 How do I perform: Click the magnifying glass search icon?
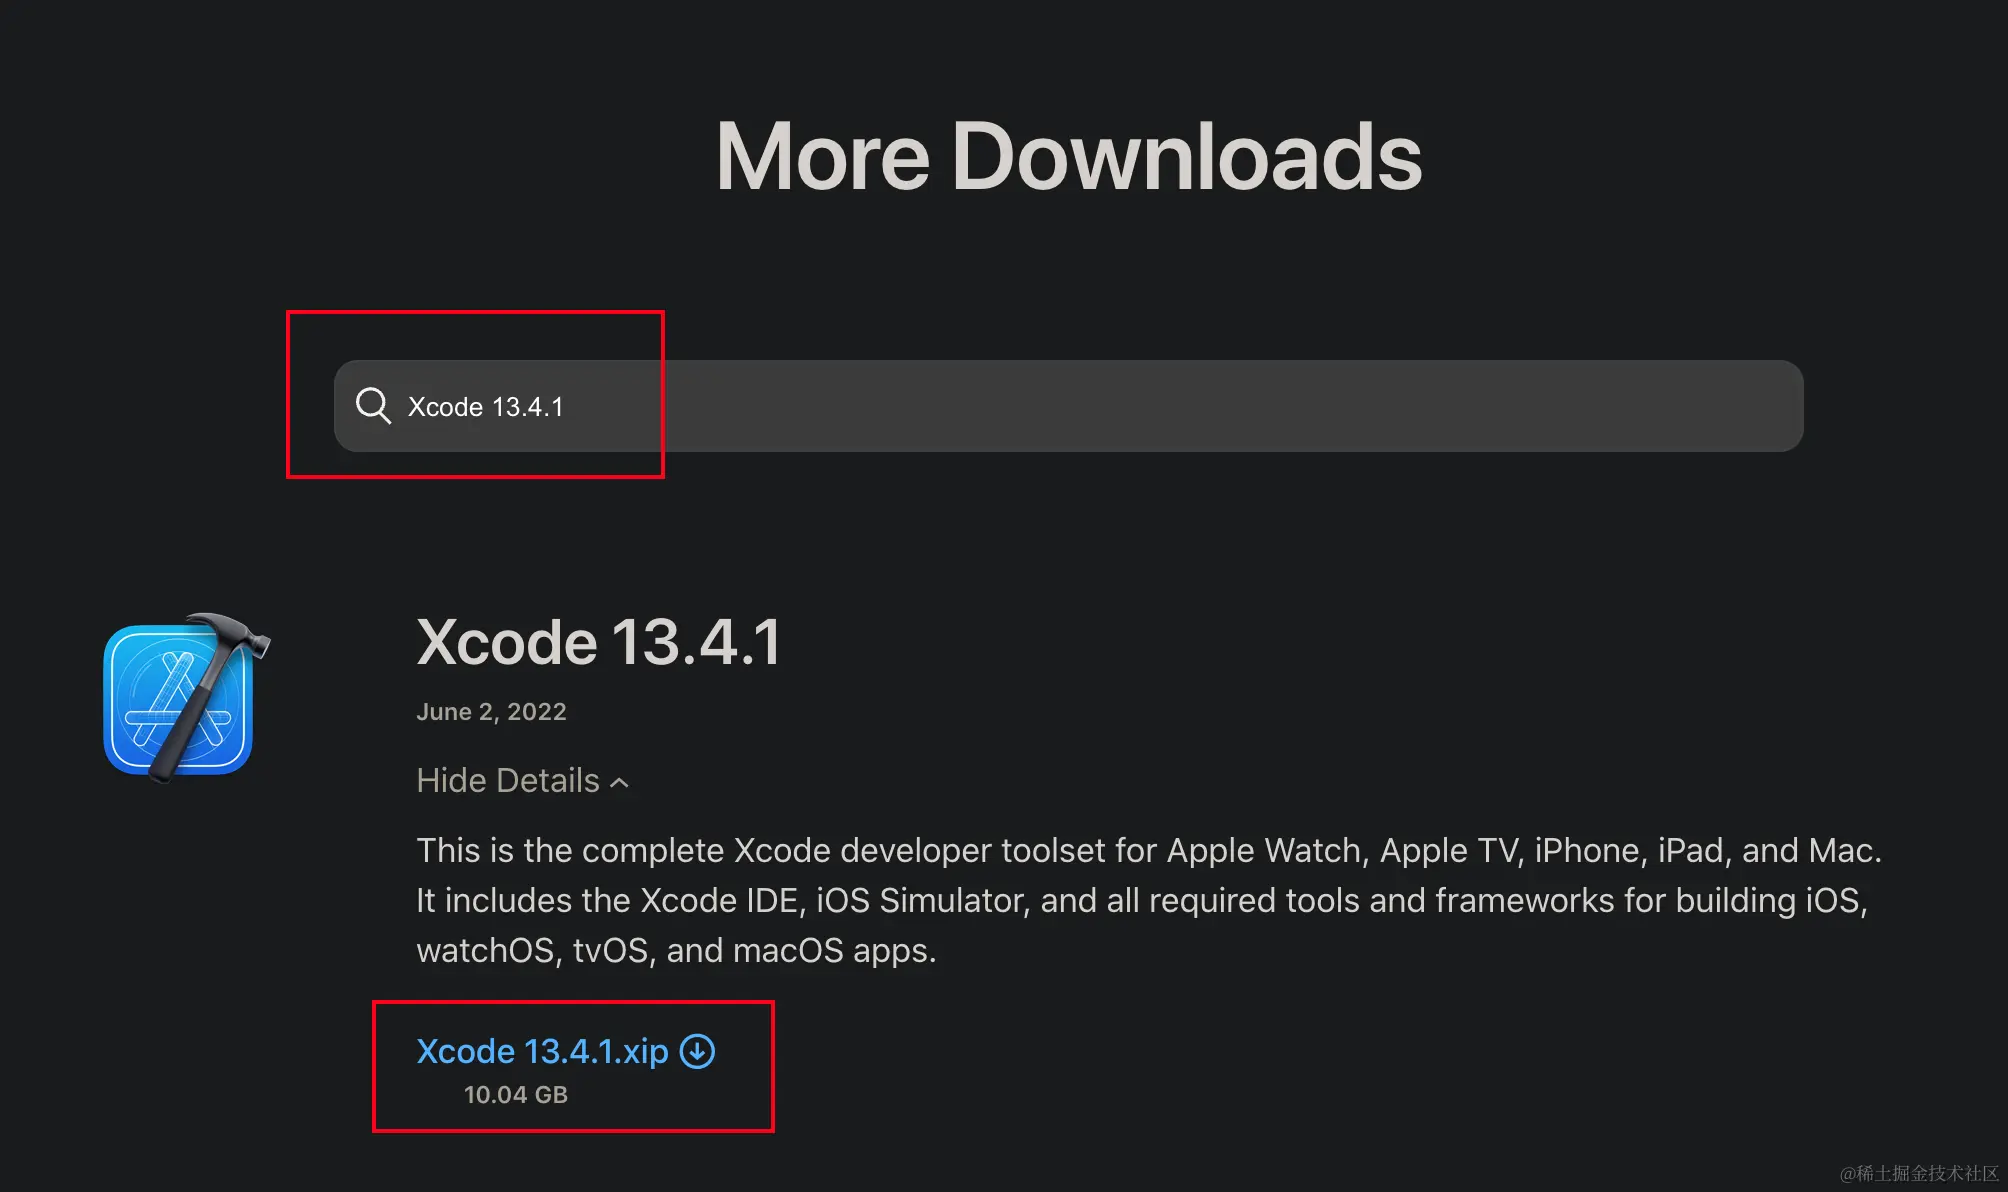[x=373, y=406]
